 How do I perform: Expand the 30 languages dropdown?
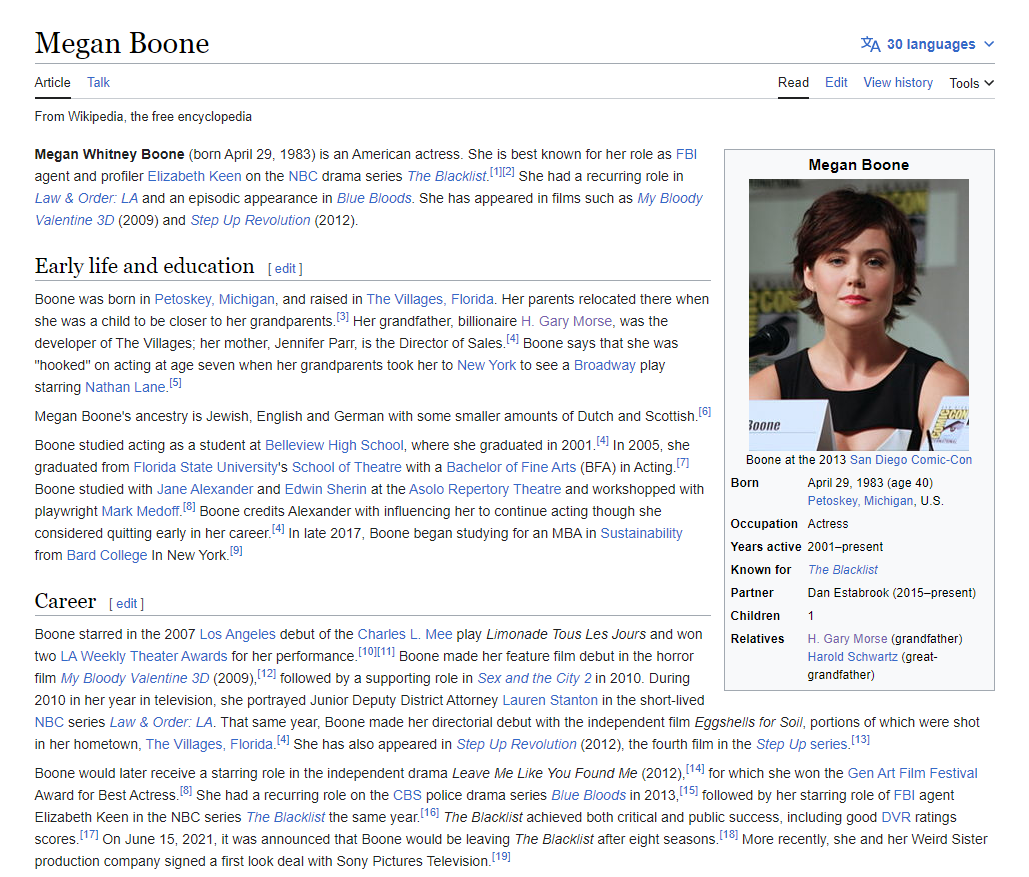[x=928, y=44]
